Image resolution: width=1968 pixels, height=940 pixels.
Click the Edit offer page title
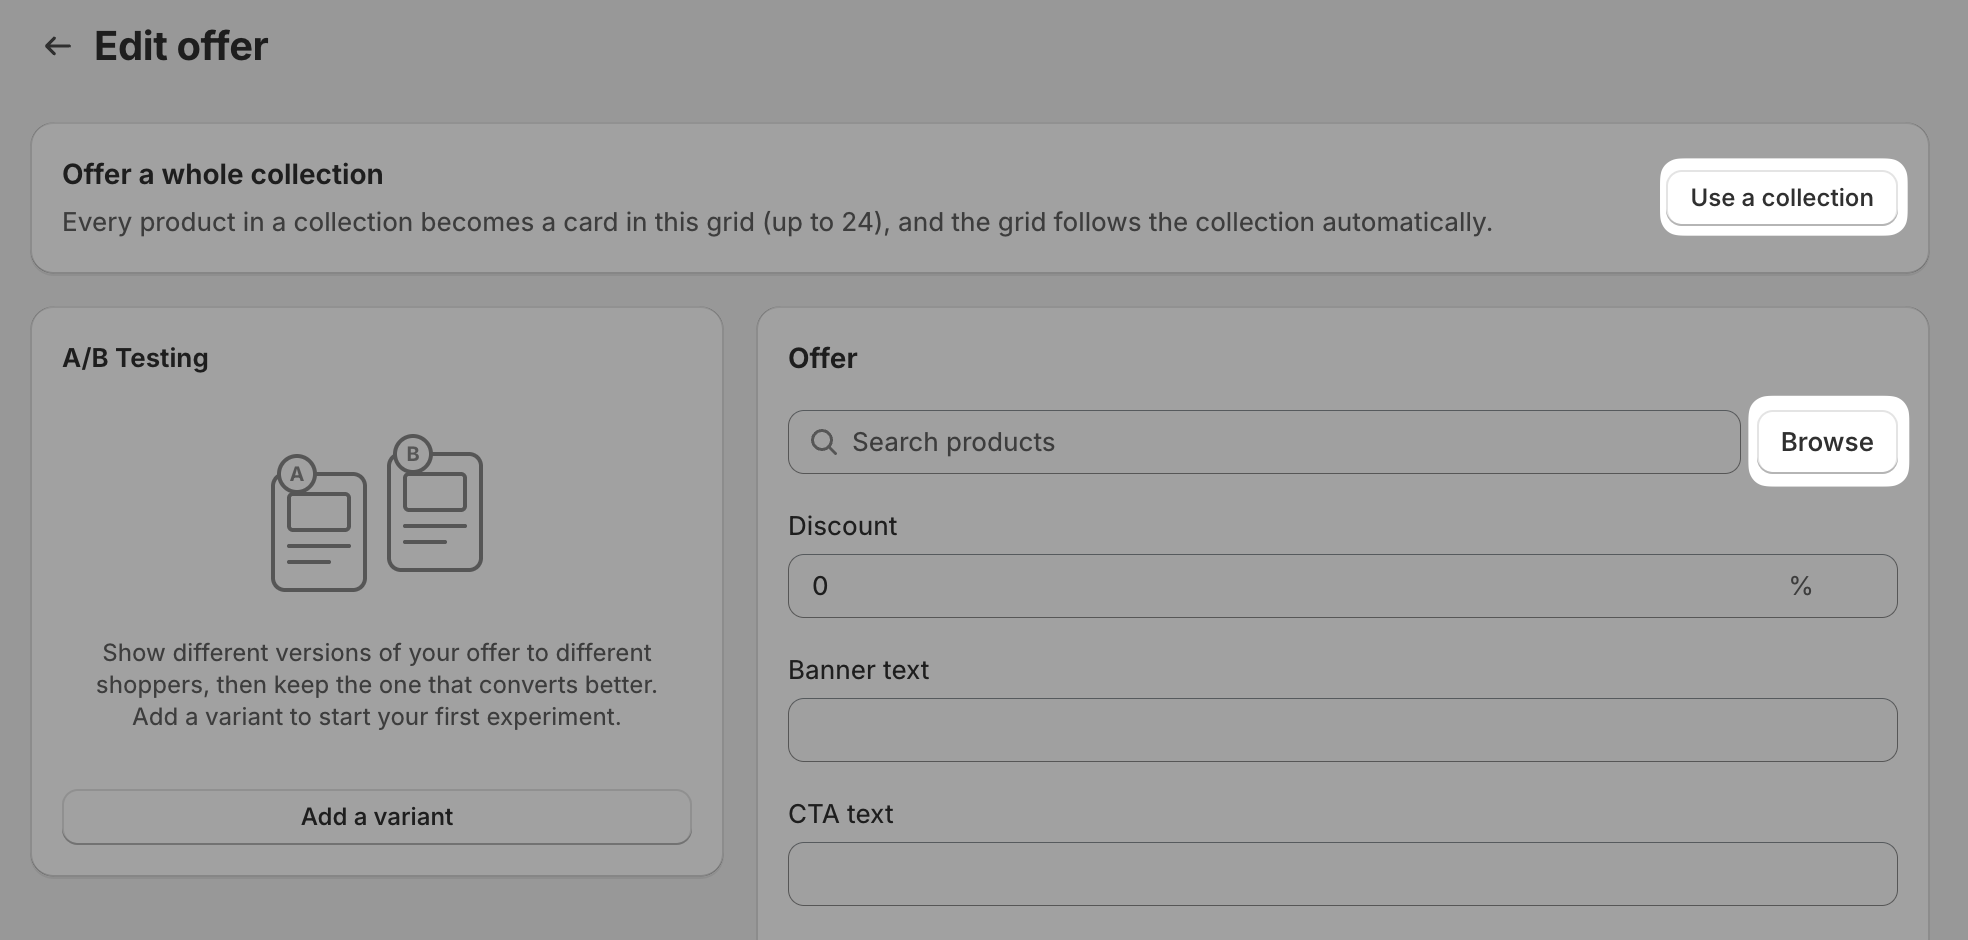[x=181, y=46]
